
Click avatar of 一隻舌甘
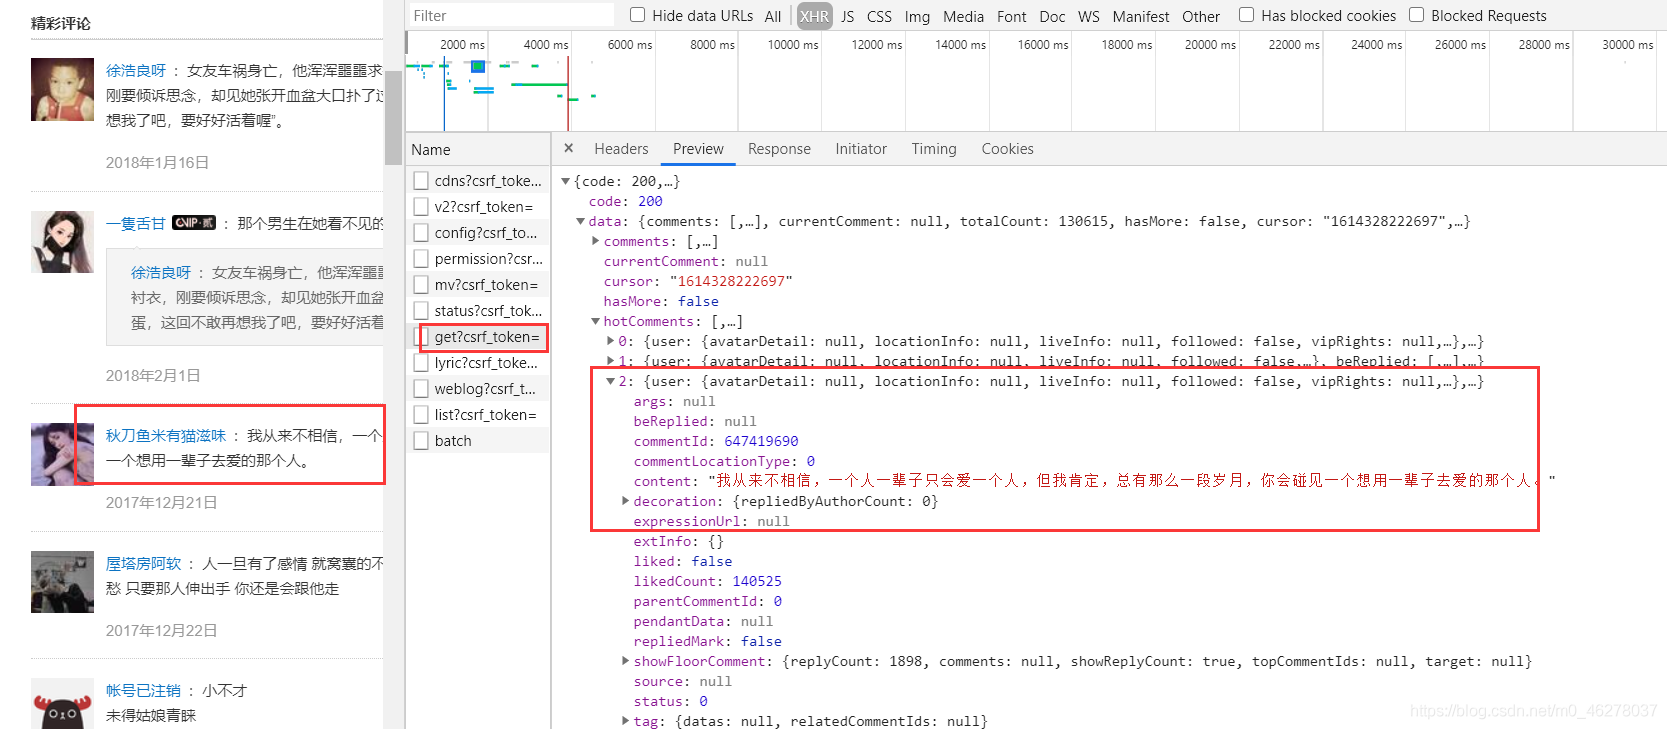(x=62, y=242)
